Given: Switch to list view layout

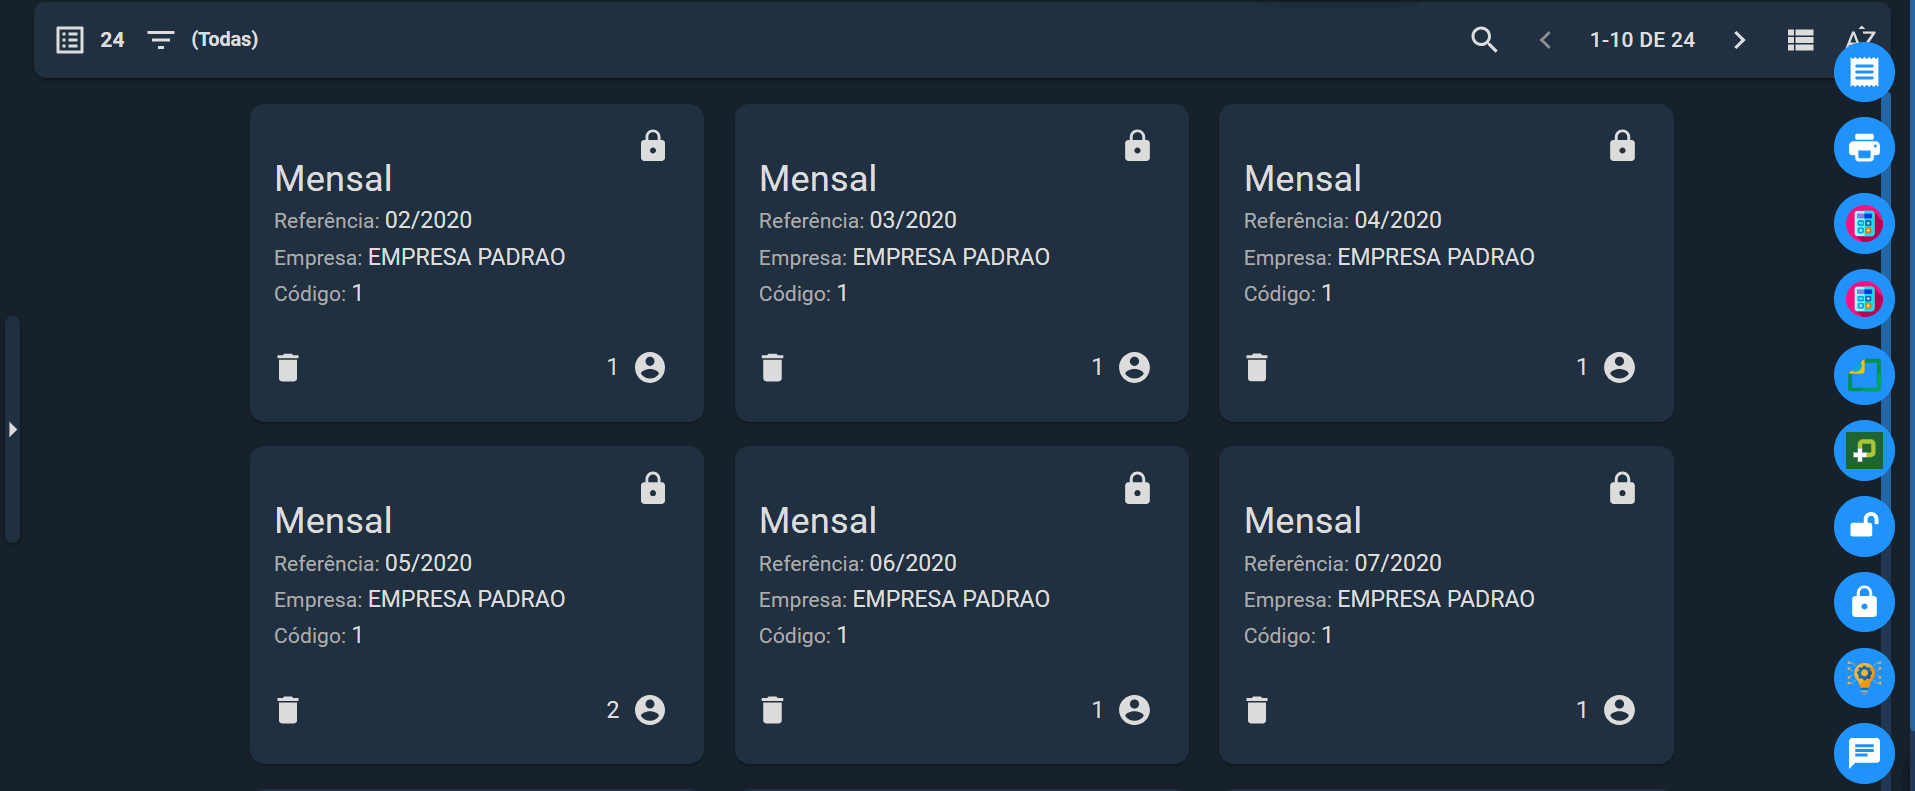Looking at the screenshot, I should pos(1800,40).
